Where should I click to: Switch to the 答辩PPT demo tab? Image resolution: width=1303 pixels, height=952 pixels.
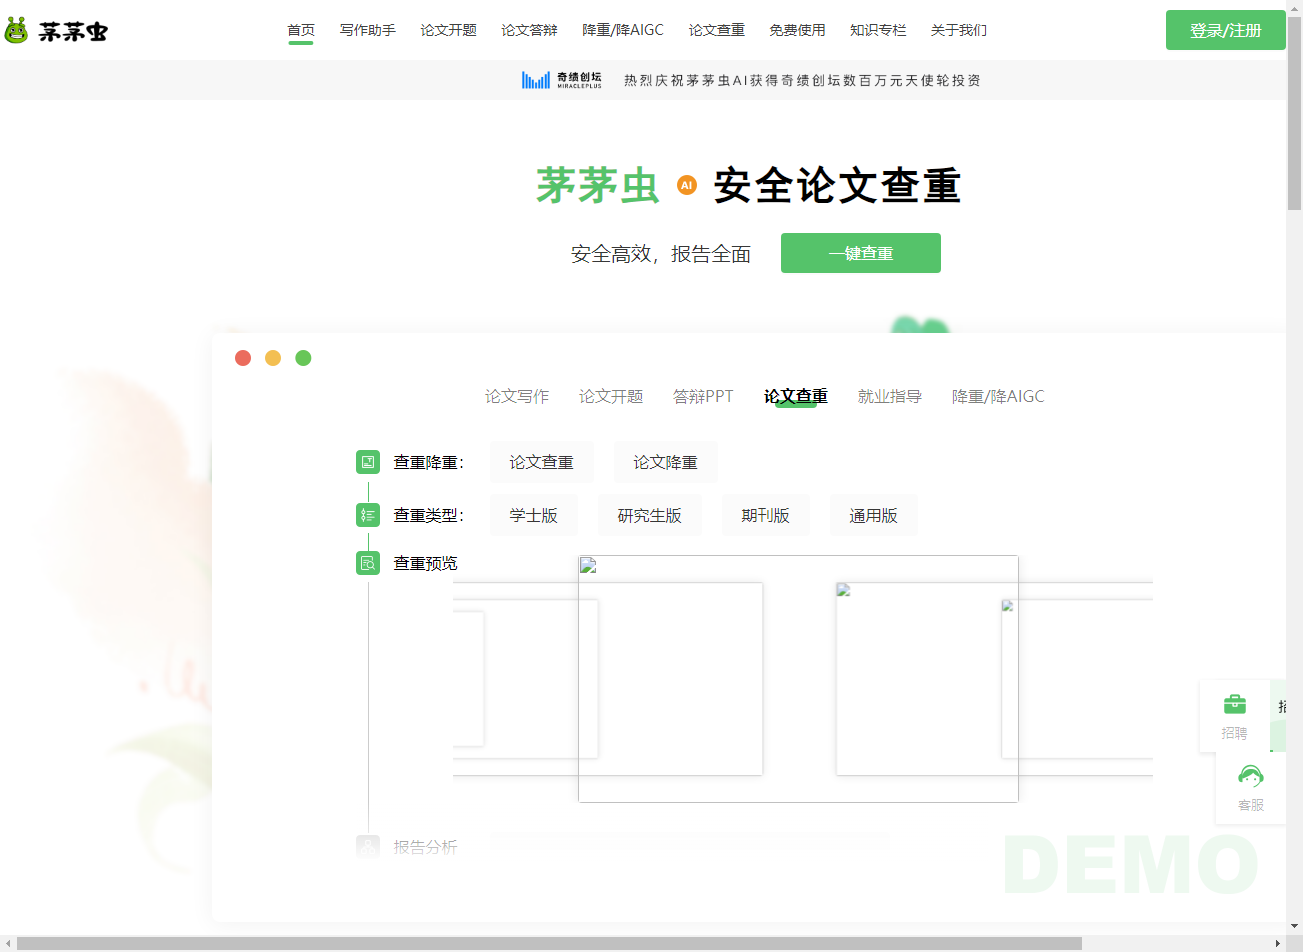(x=703, y=397)
